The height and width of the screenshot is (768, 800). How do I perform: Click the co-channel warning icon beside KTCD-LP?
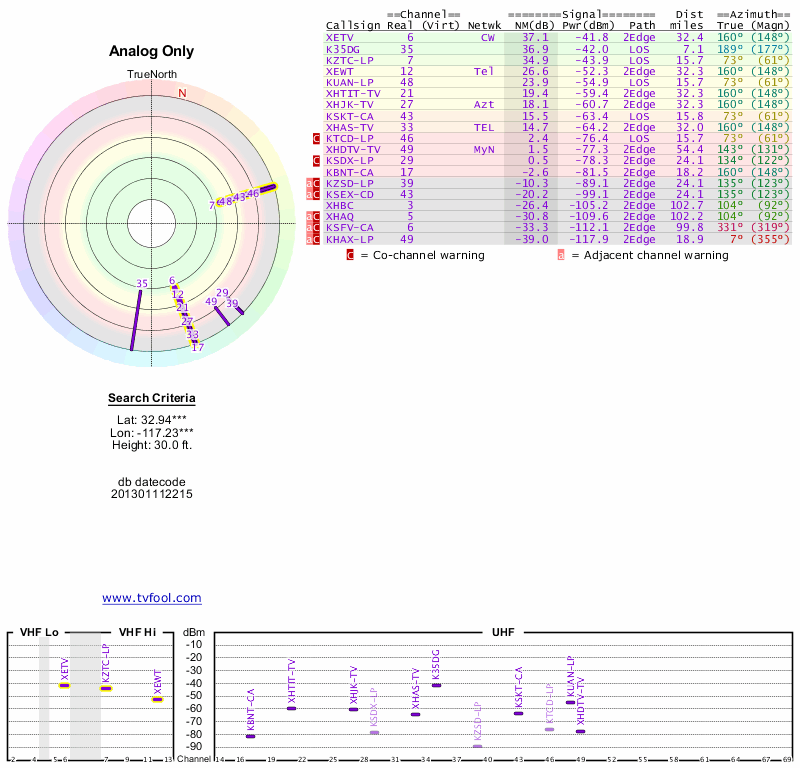pos(316,138)
